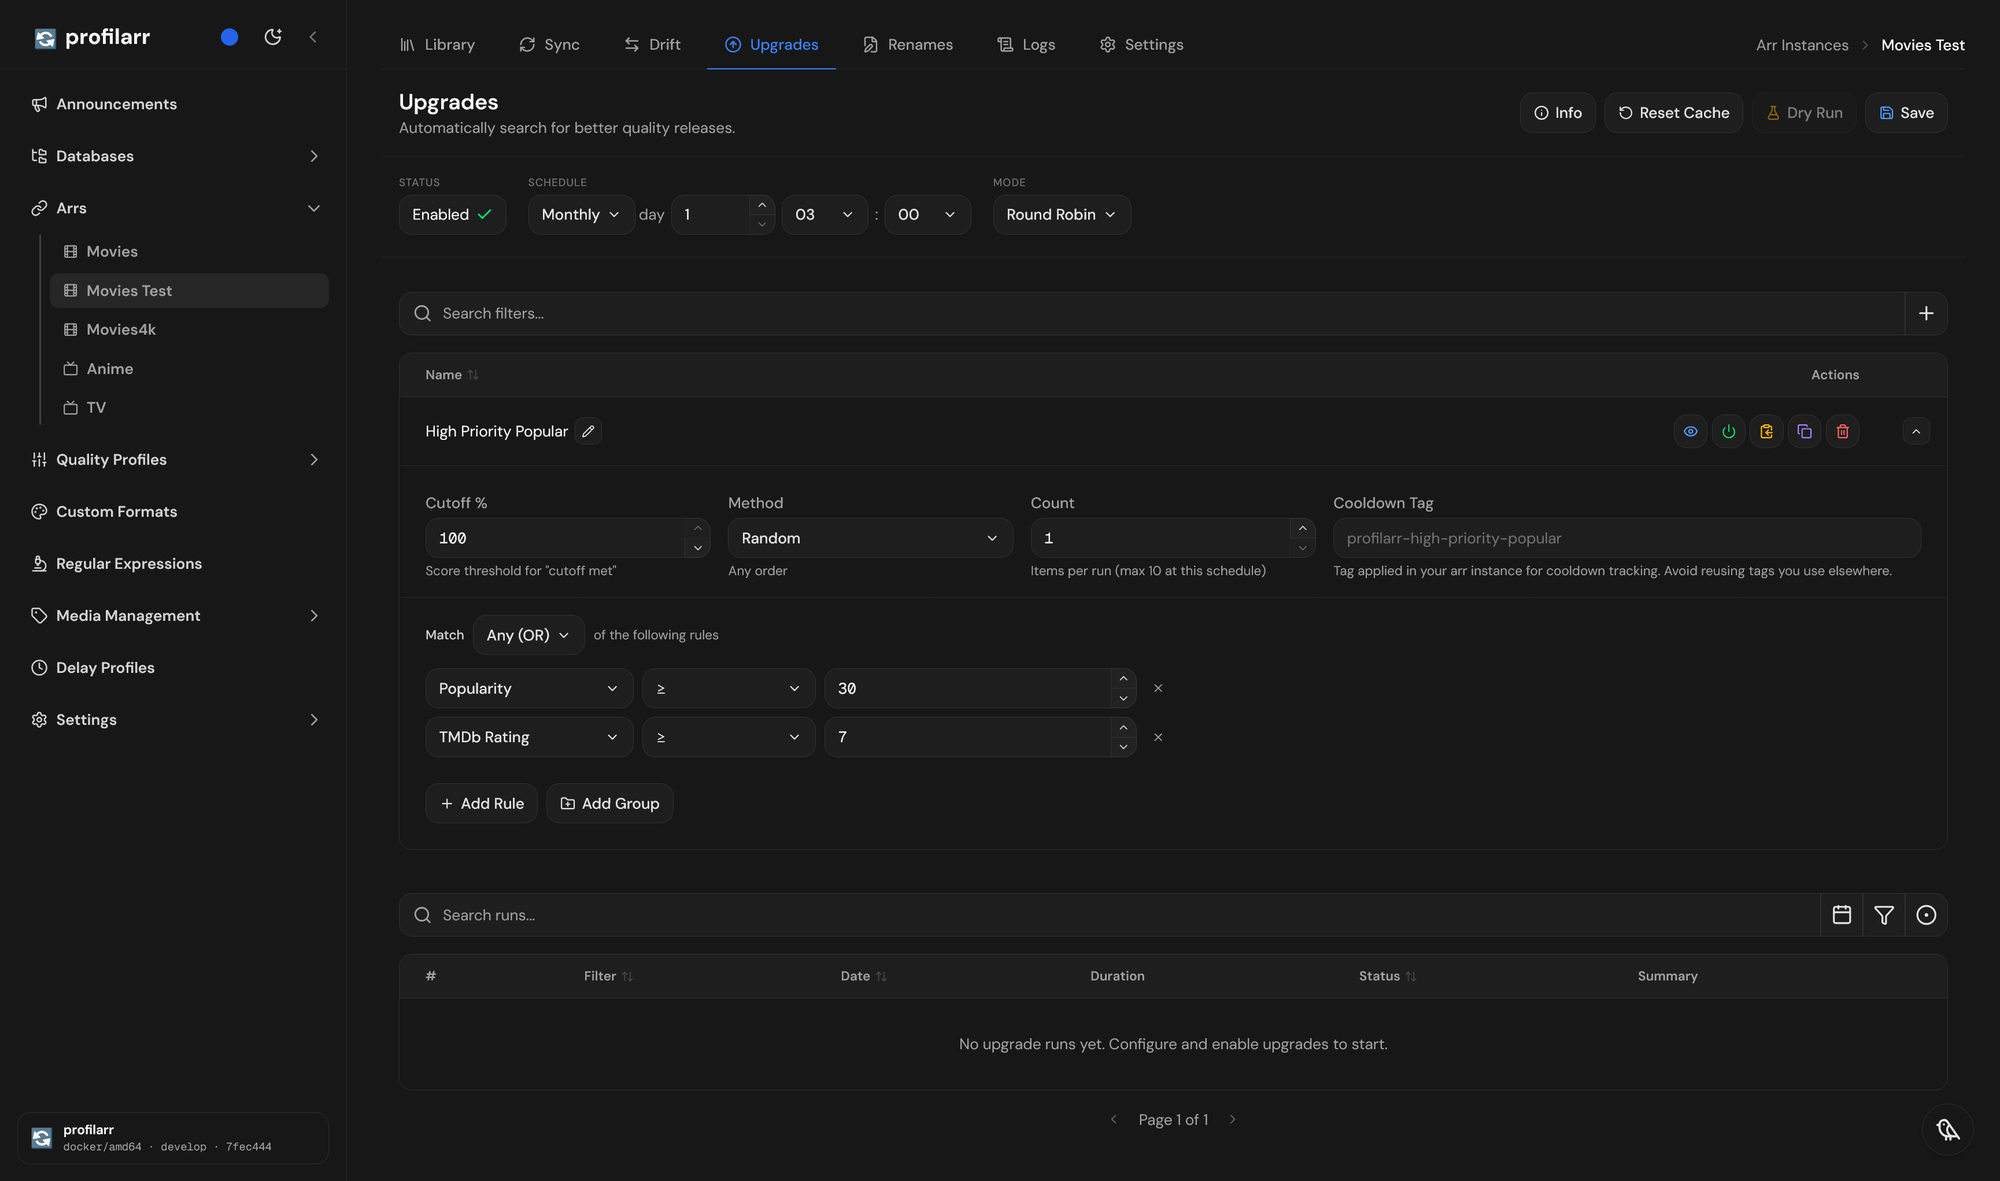Click the eye icon for High Priority Popular
The image size is (2000, 1181).
pyautogui.click(x=1690, y=432)
